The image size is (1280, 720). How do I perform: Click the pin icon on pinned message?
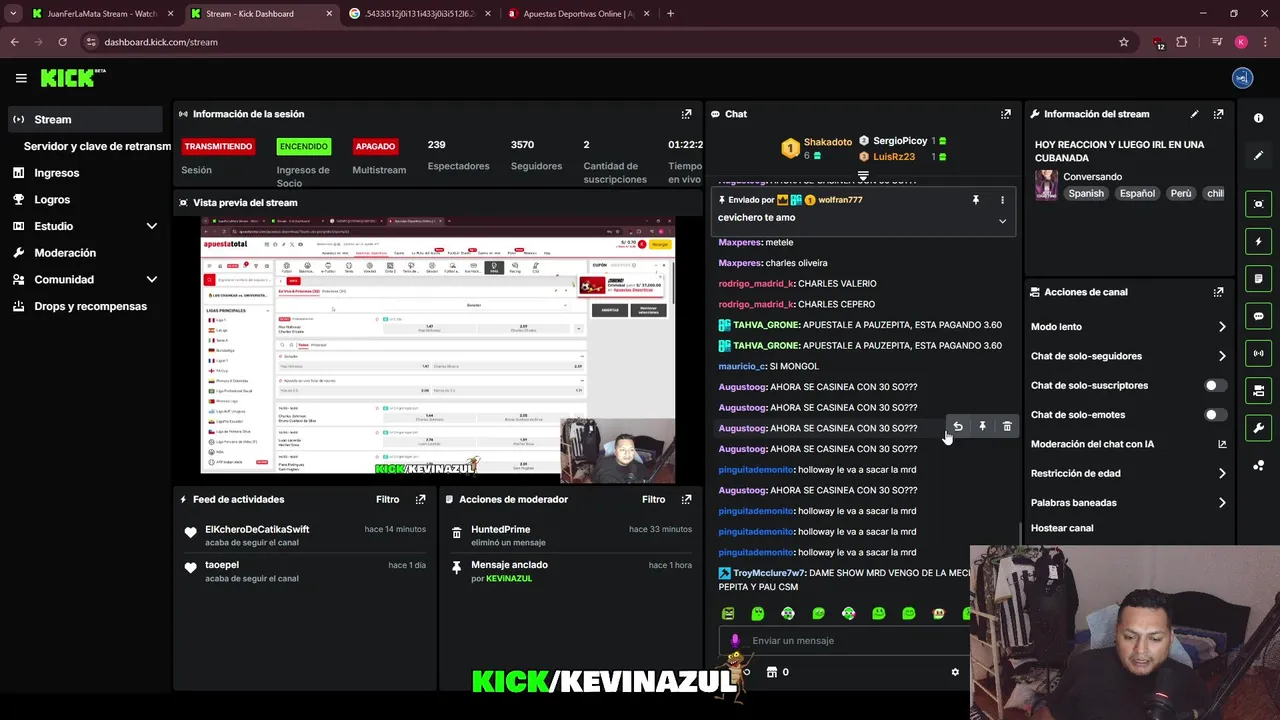[976, 200]
